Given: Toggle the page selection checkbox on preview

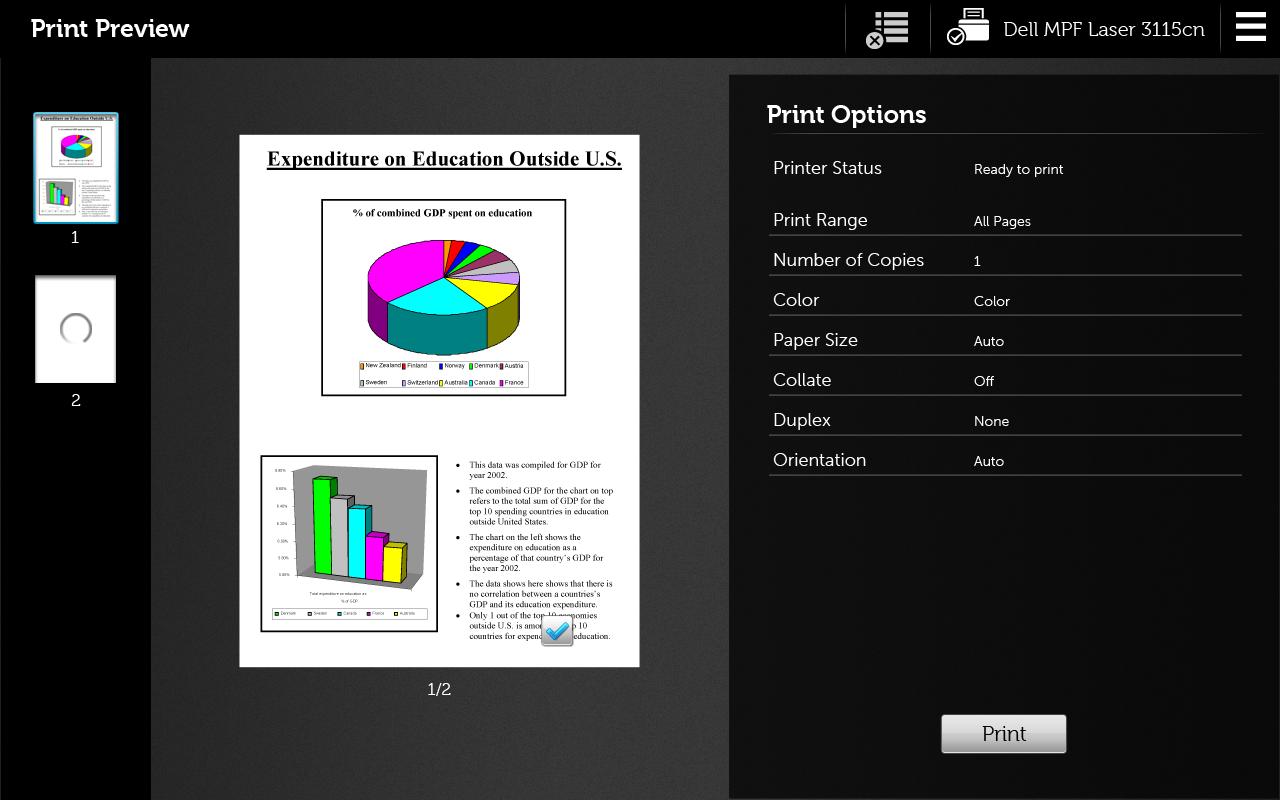Looking at the screenshot, I should (557, 631).
